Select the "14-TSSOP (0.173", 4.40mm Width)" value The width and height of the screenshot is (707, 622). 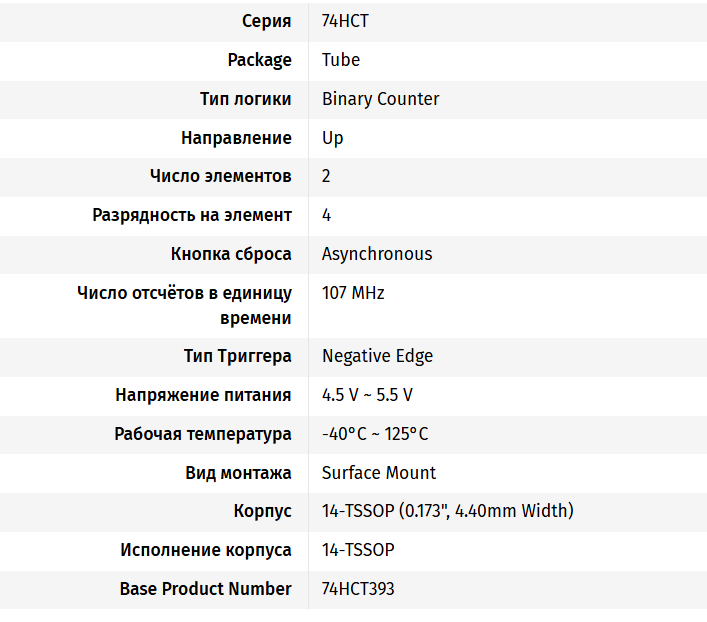pyautogui.click(x=447, y=511)
